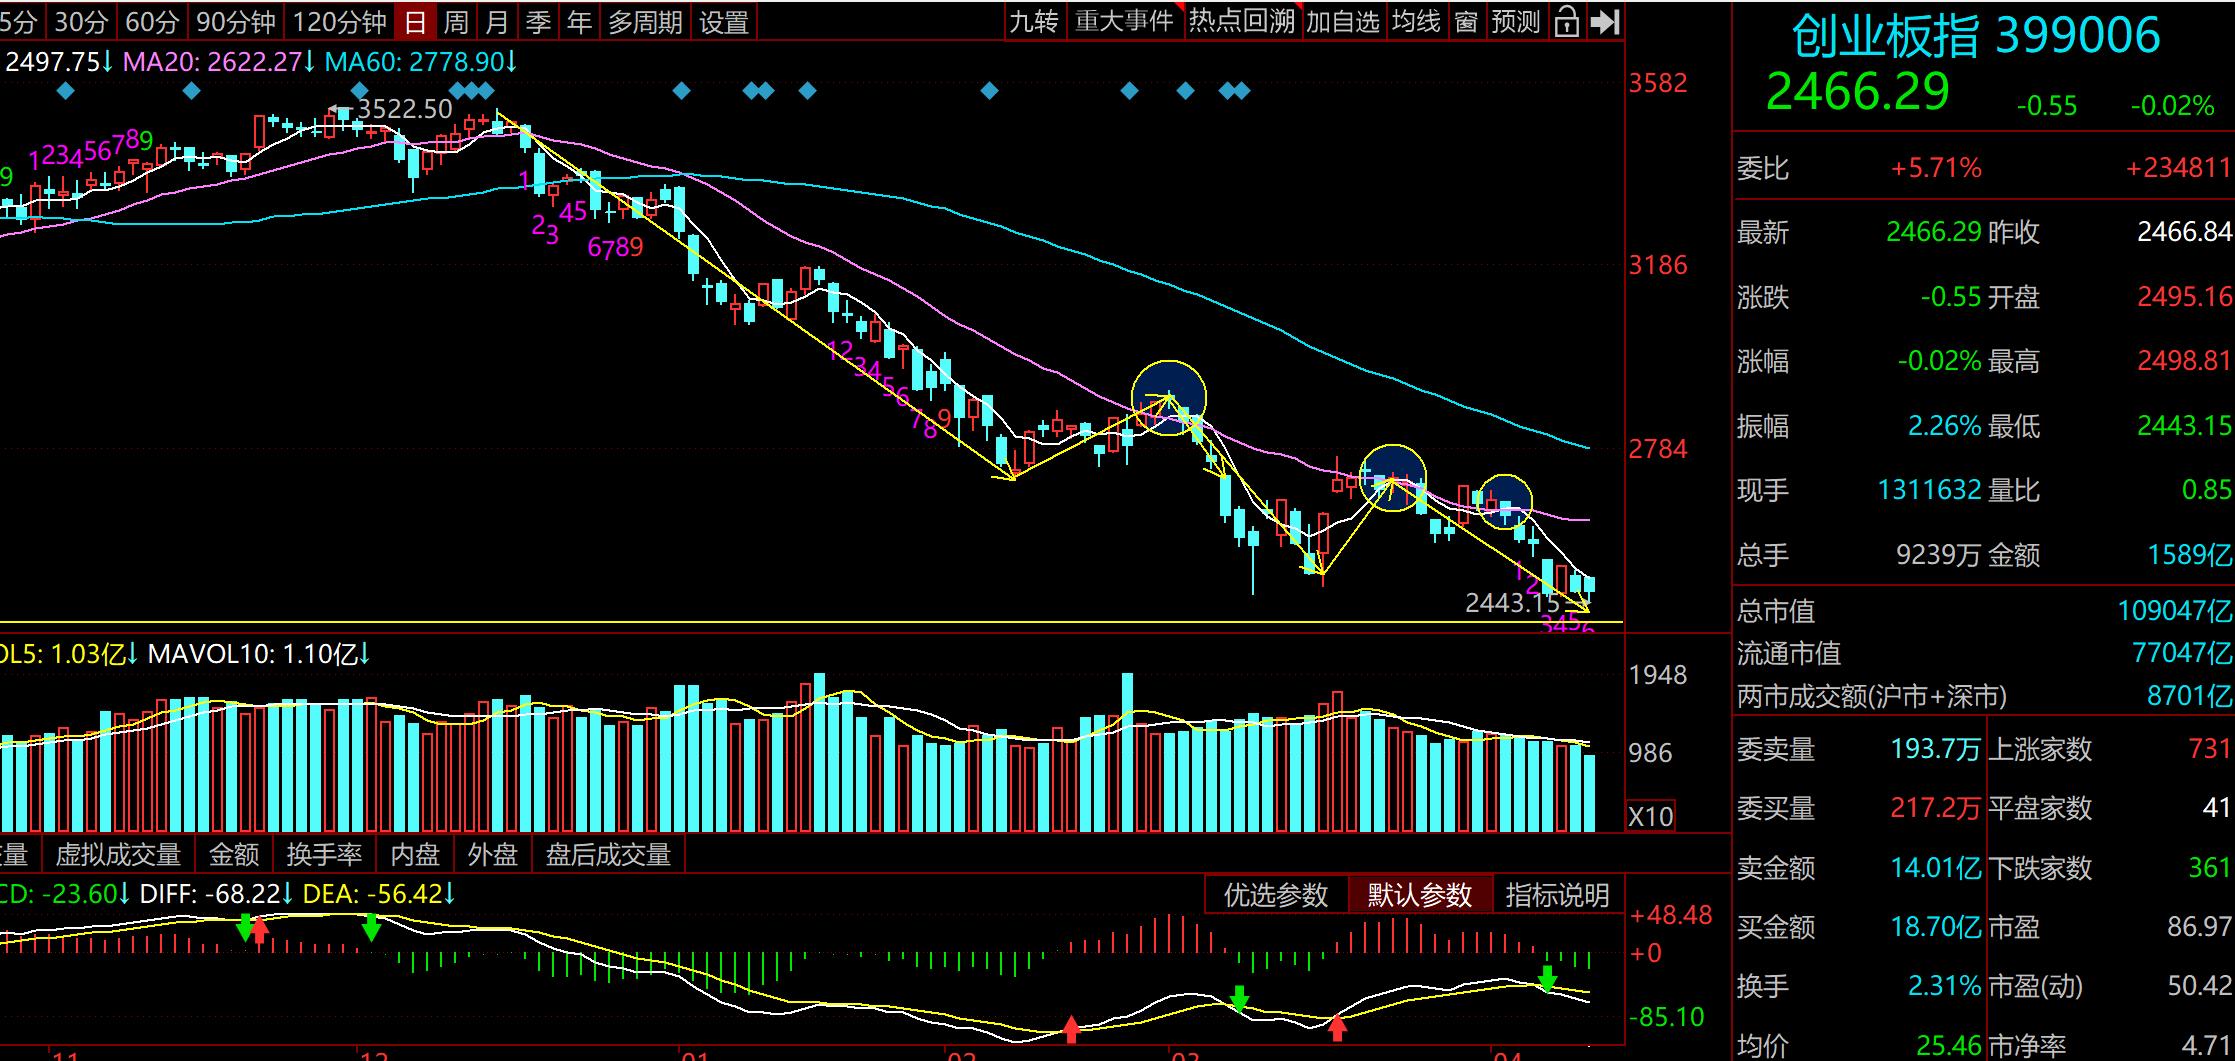Viewport: 2235px width, 1061px height.
Task: Click the jump-to-end arrow icon
Action: pos(1604,21)
